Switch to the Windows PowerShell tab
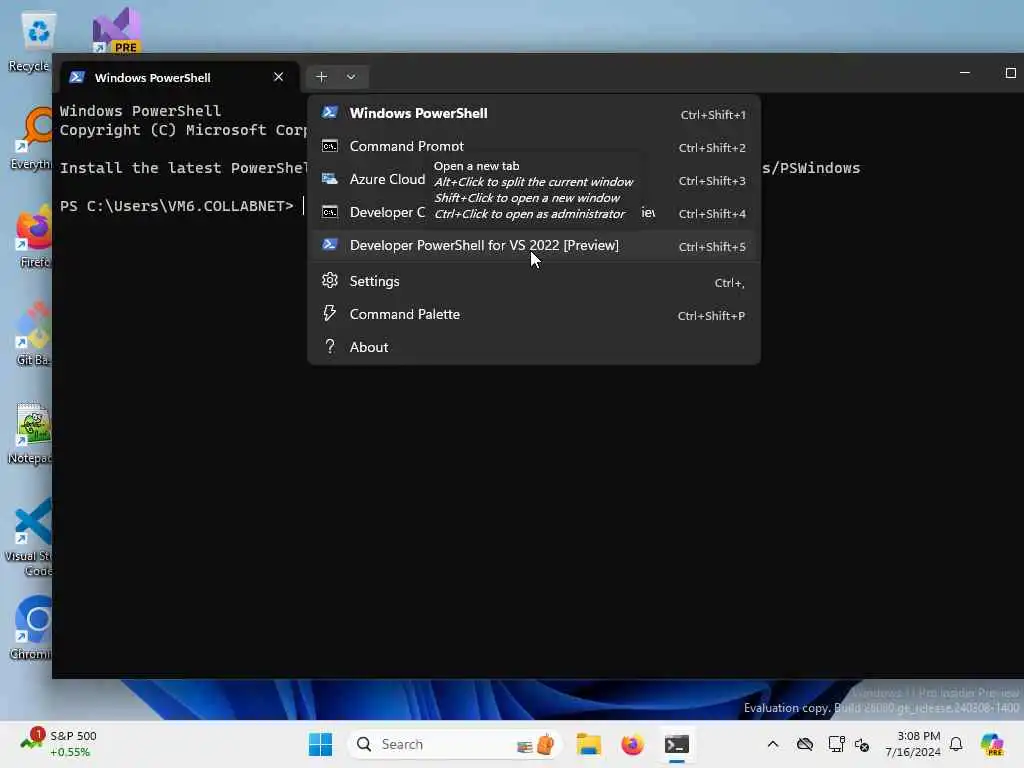 pyautogui.click(x=178, y=78)
